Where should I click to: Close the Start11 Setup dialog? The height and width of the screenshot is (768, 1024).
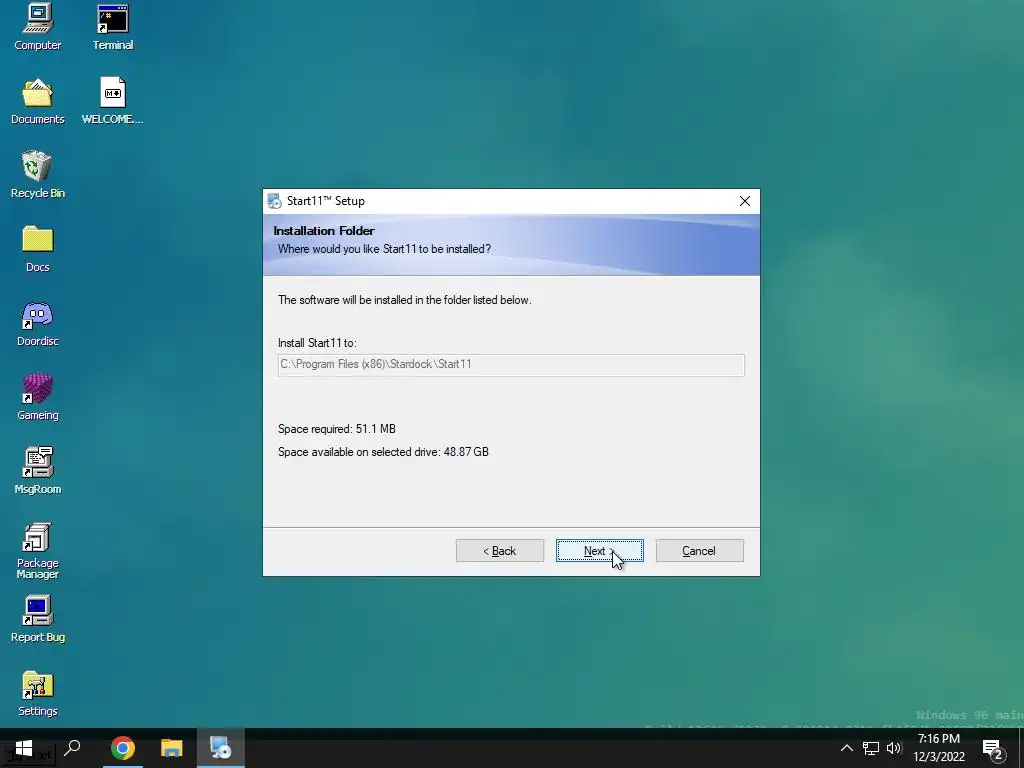pos(744,201)
